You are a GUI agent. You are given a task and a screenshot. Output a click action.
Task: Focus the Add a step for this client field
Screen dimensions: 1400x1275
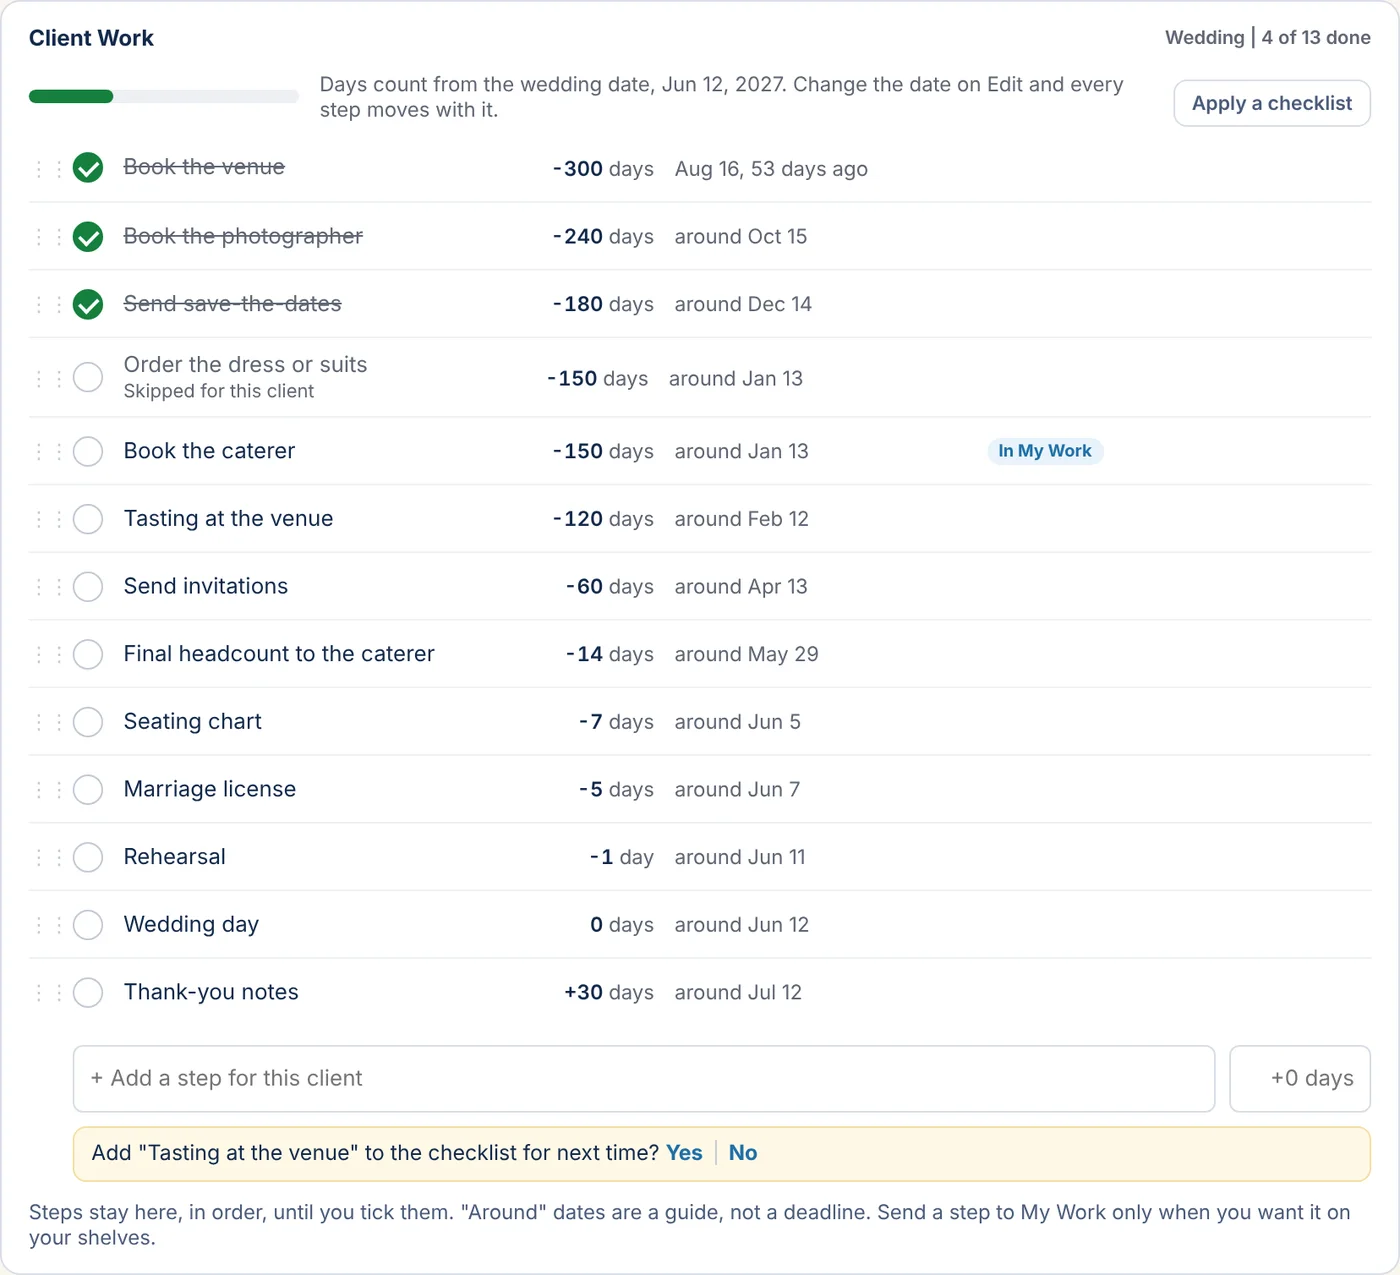coord(644,1079)
